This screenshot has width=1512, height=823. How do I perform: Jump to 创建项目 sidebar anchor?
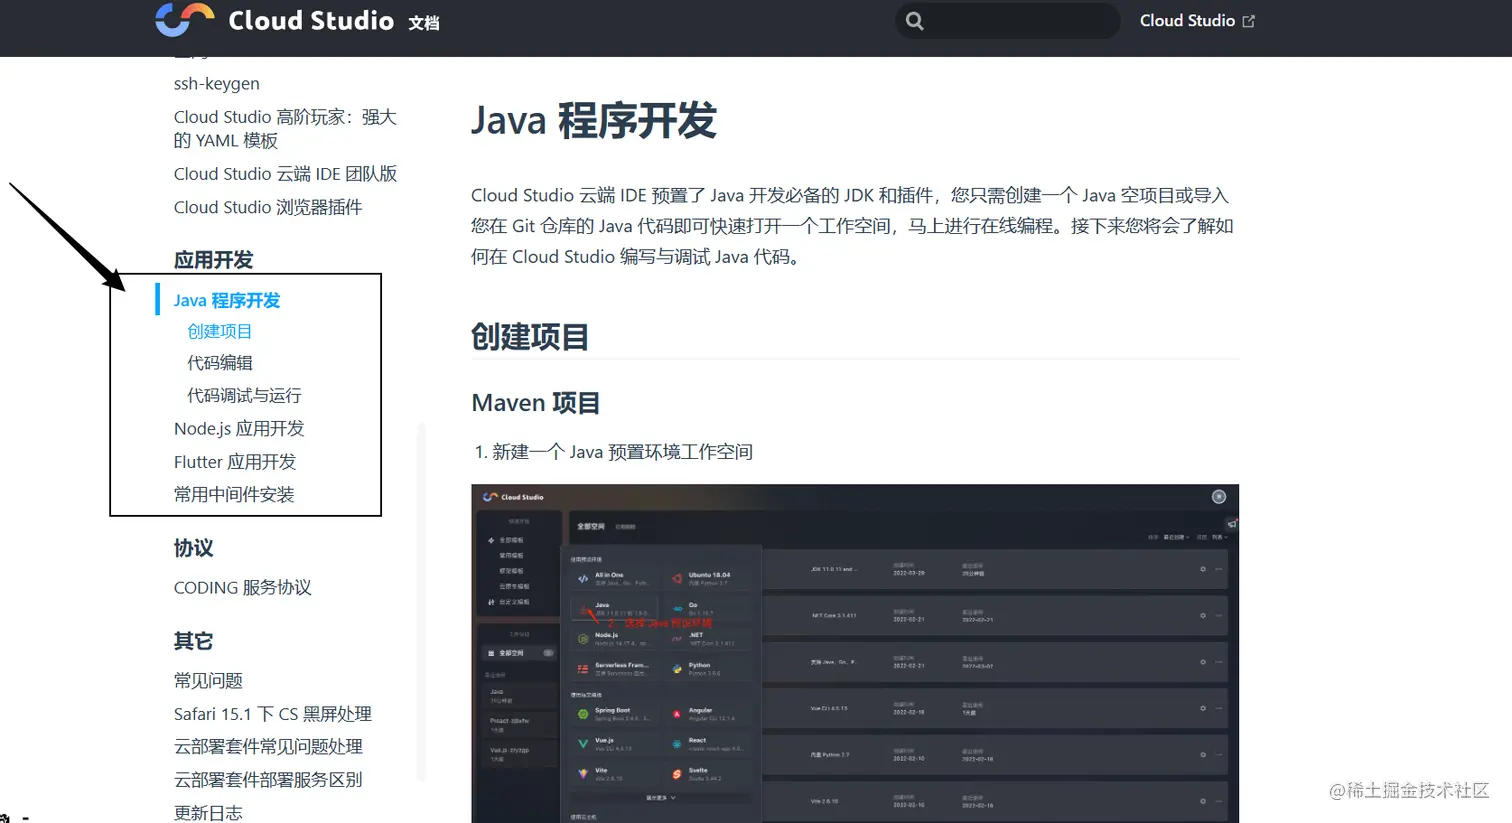(220, 331)
